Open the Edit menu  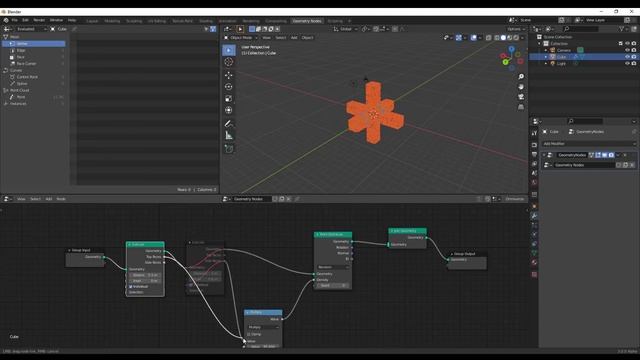25,20
